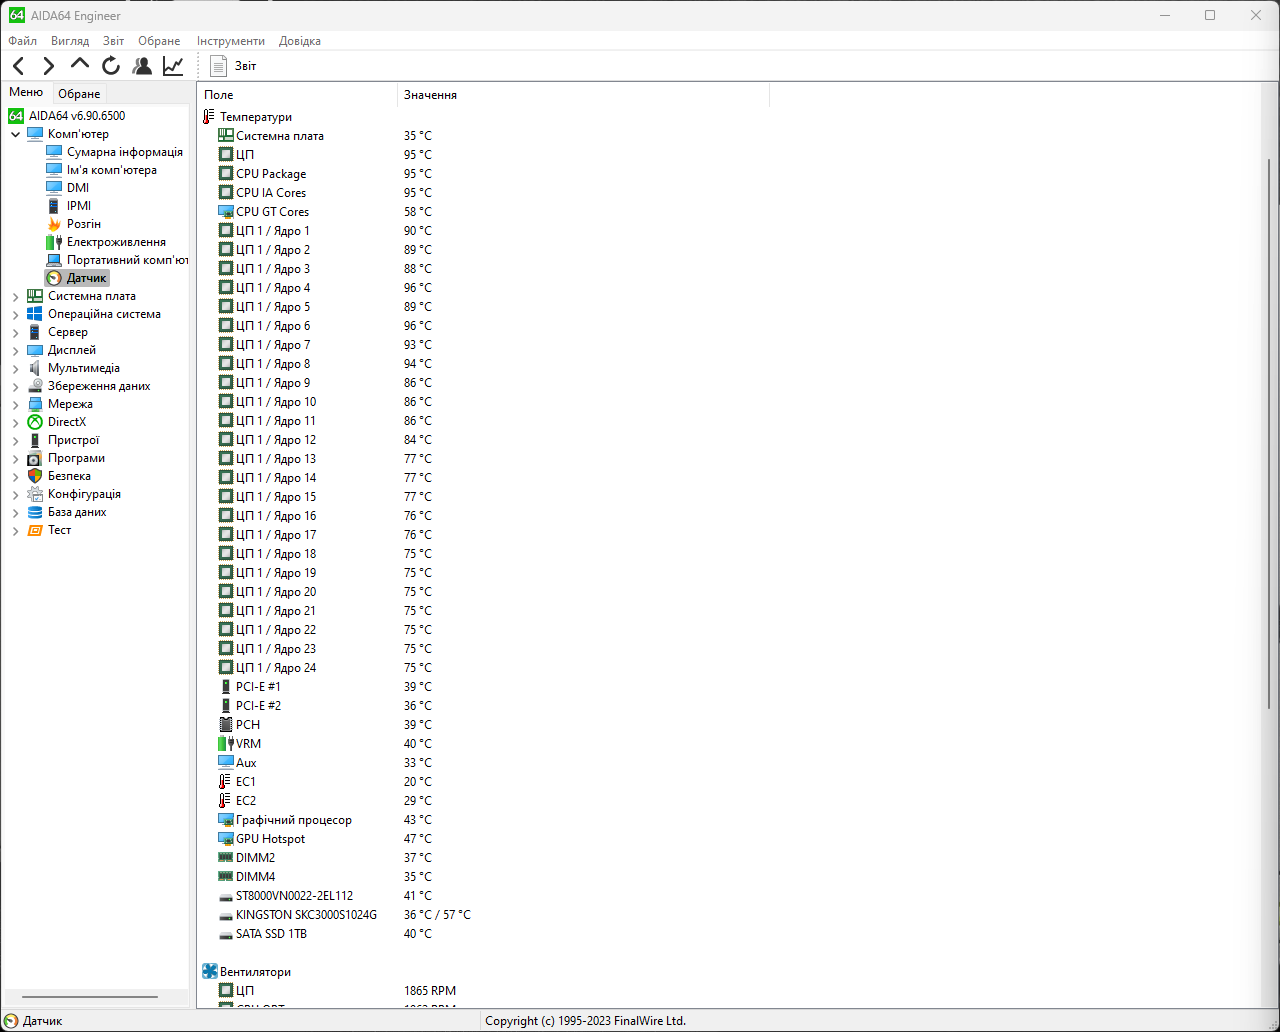Go back with the left arrow toolbar icon
The width and height of the screenshot is (1280, 1032).
pos(18,66)
